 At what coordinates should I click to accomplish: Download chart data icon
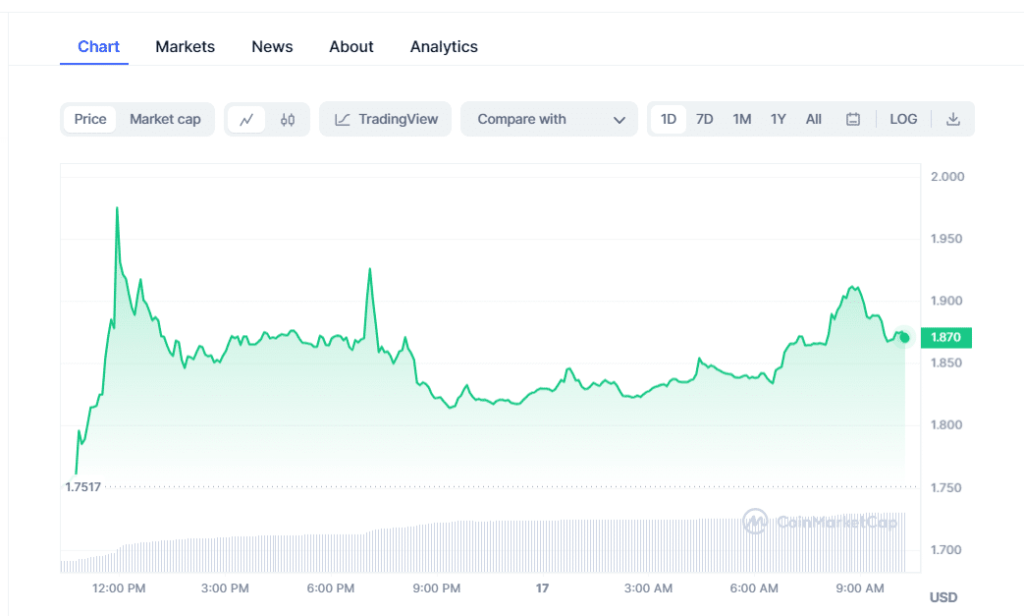953,119
